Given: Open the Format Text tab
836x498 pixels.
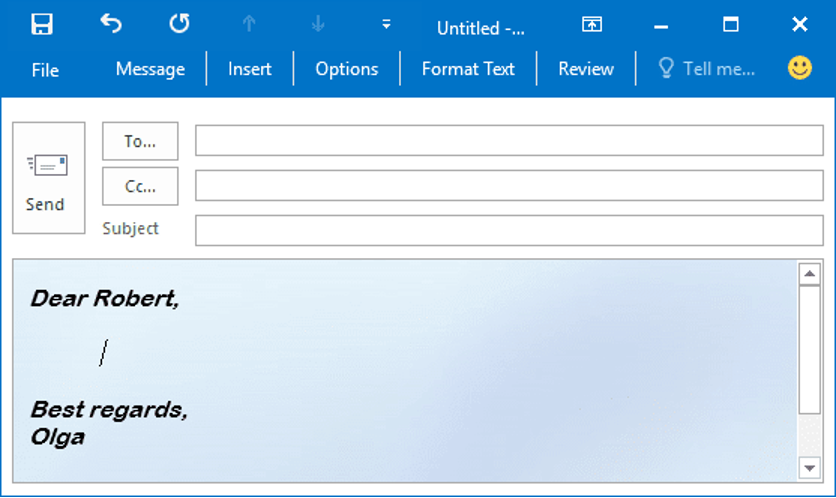Looking at the screenshot, I should coord(468,69).
